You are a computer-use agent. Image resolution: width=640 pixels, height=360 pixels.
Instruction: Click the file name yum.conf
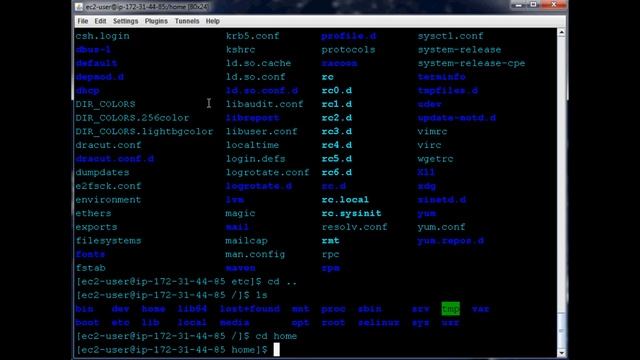click(x=441, y=227)
